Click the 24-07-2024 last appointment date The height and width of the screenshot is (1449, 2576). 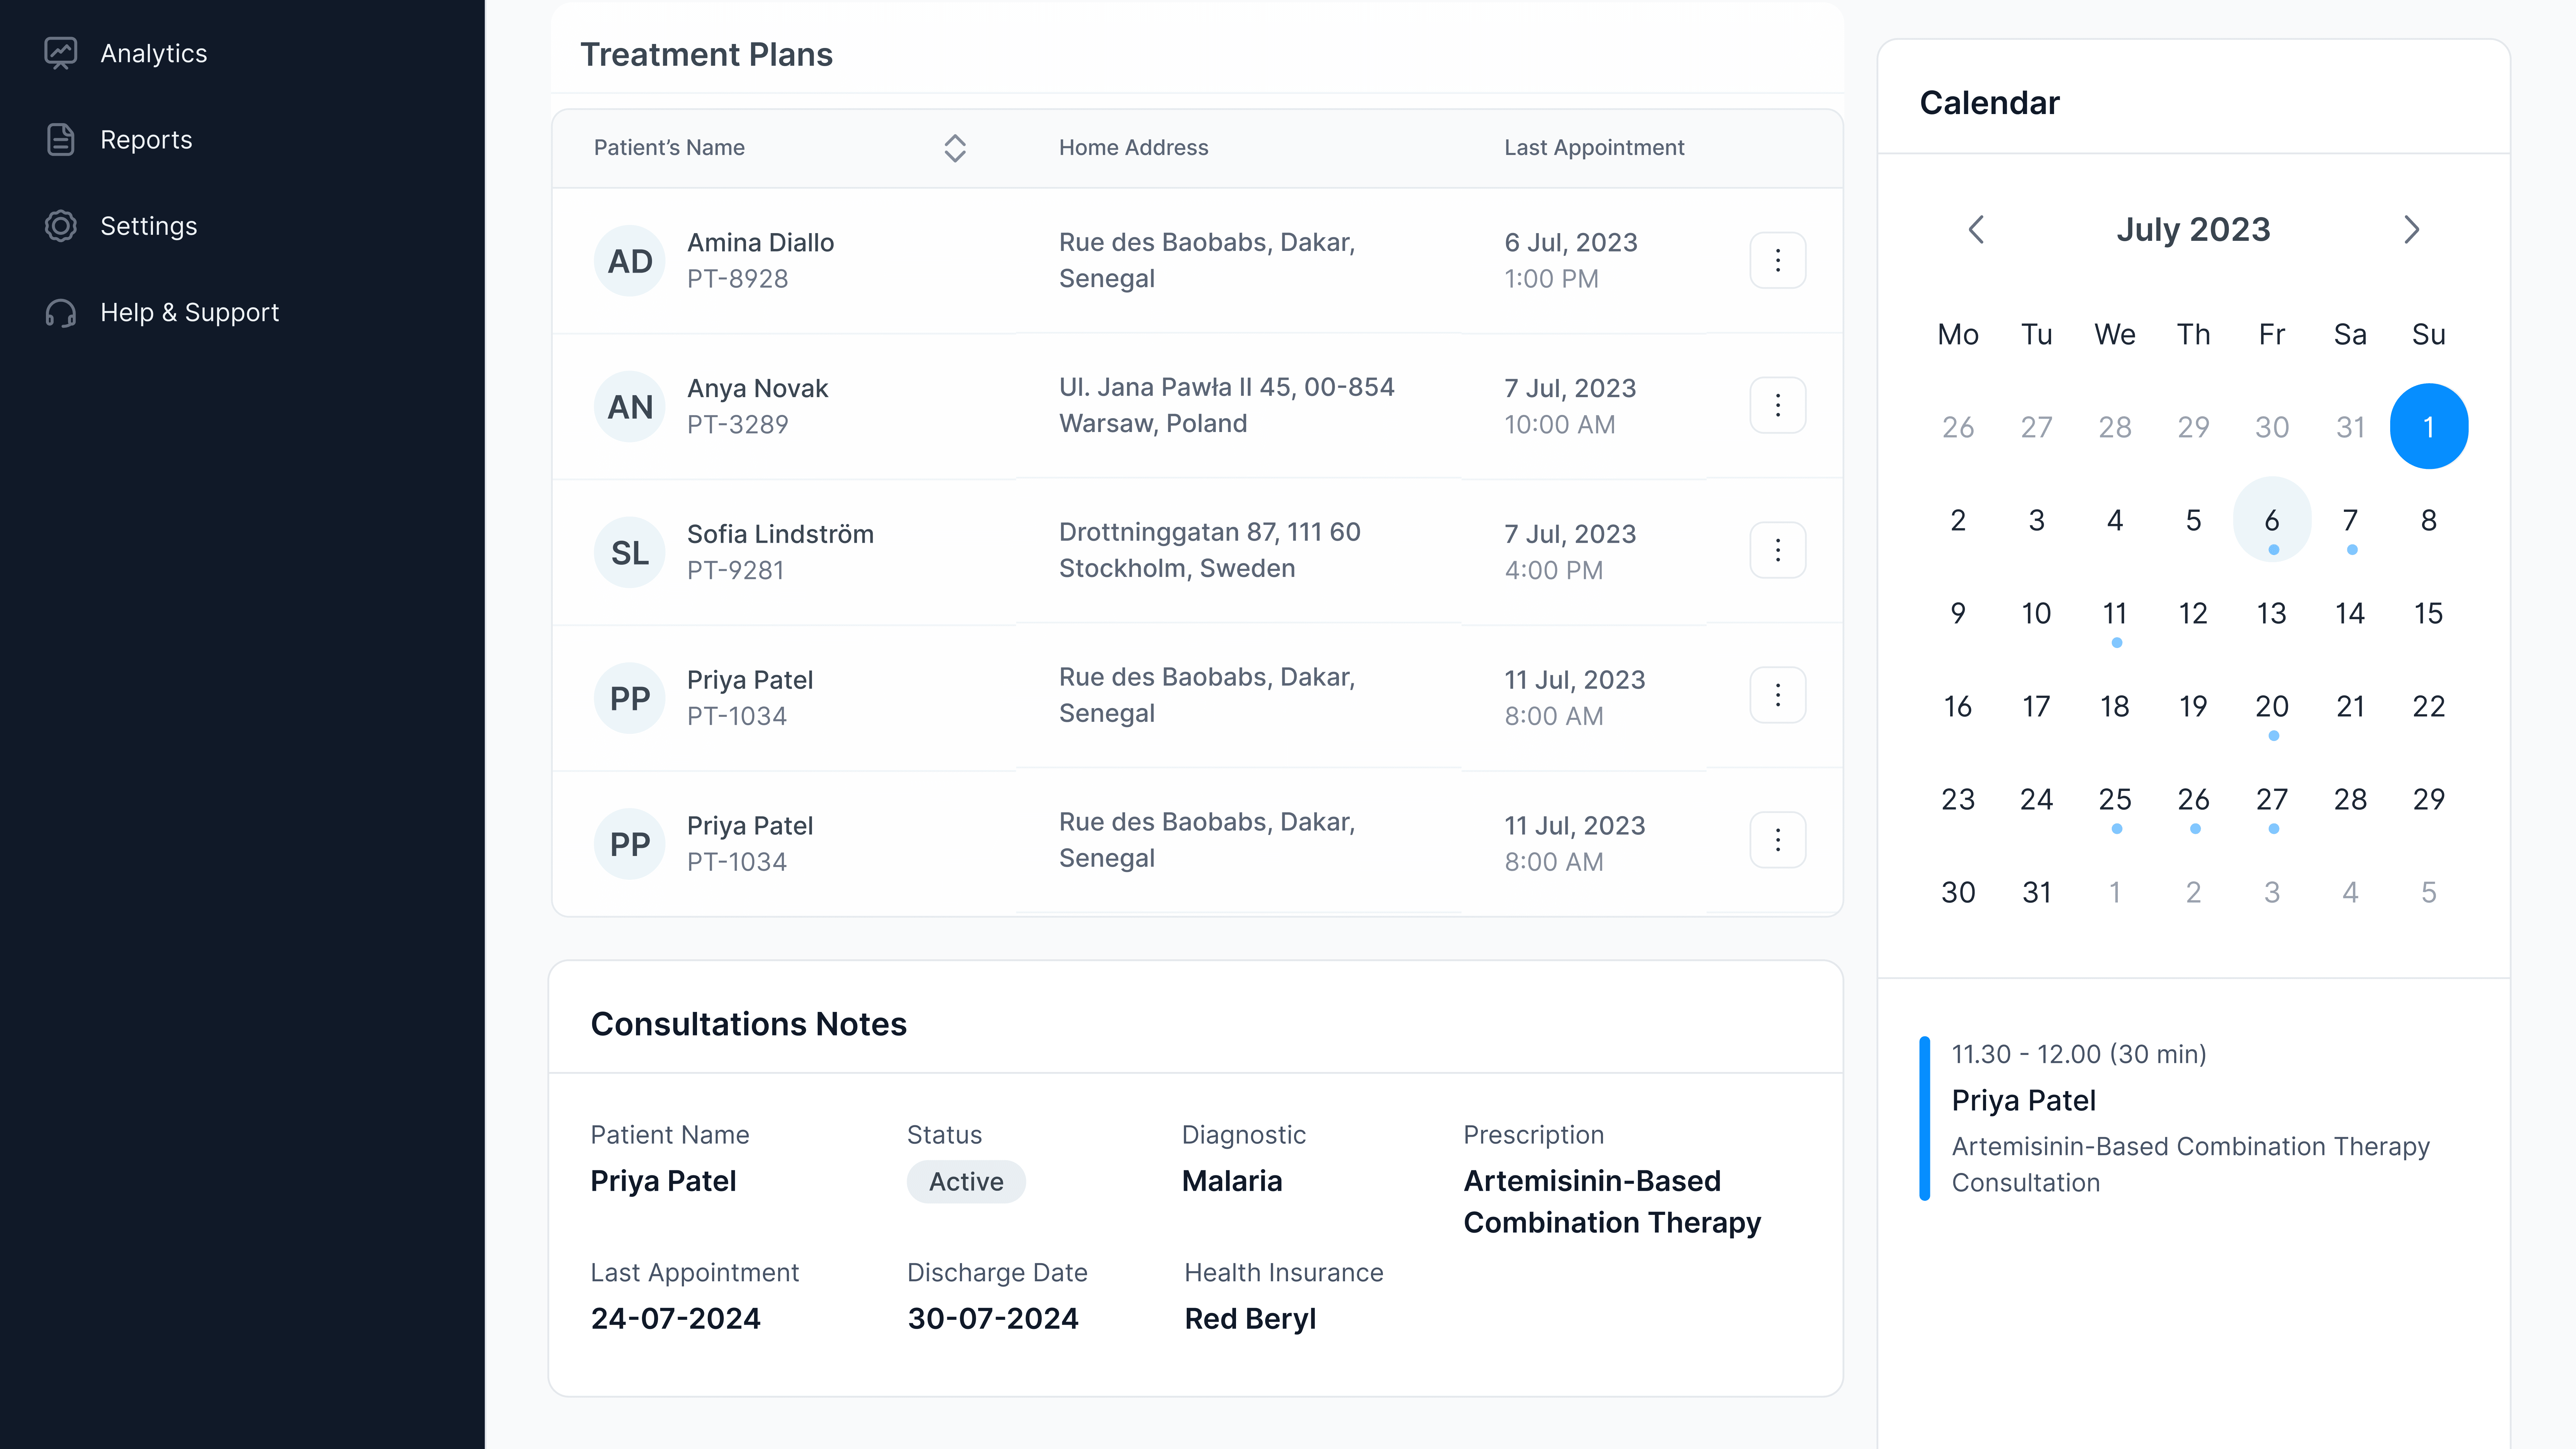[x=676, y=1319]
